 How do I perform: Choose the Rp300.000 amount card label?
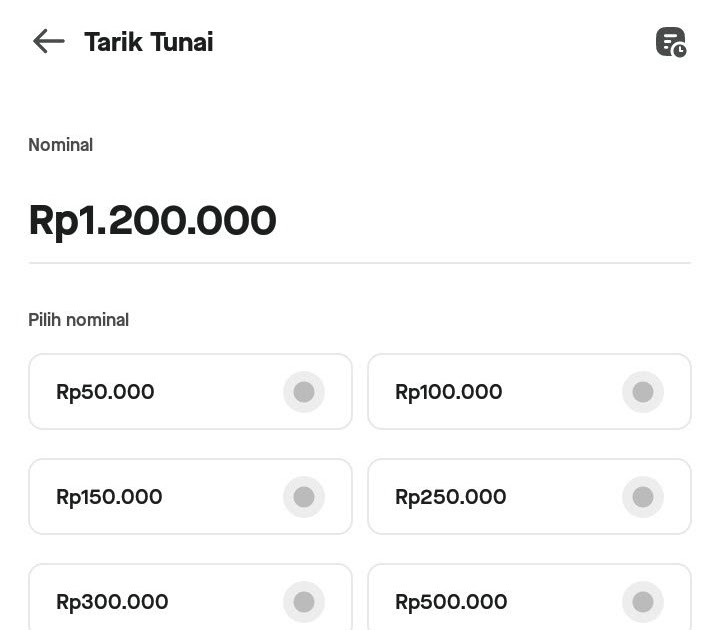click(x=112, y=602)
